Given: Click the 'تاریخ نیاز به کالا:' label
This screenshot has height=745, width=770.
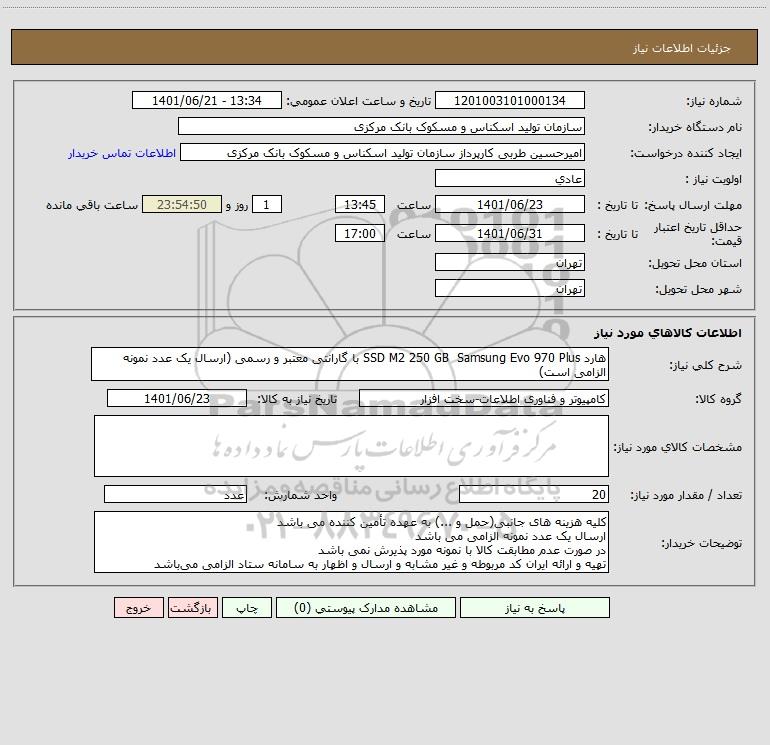Looking at the screenshot, I should click(298, 399).
